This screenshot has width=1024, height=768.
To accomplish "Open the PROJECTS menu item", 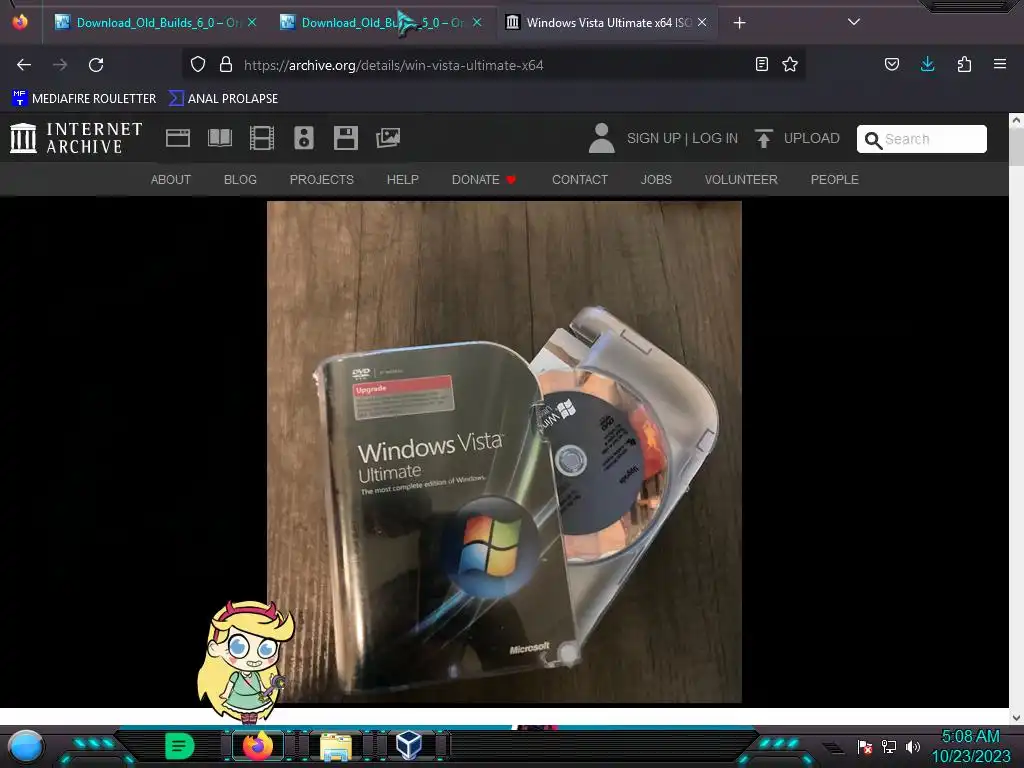I will pos(322,180).
